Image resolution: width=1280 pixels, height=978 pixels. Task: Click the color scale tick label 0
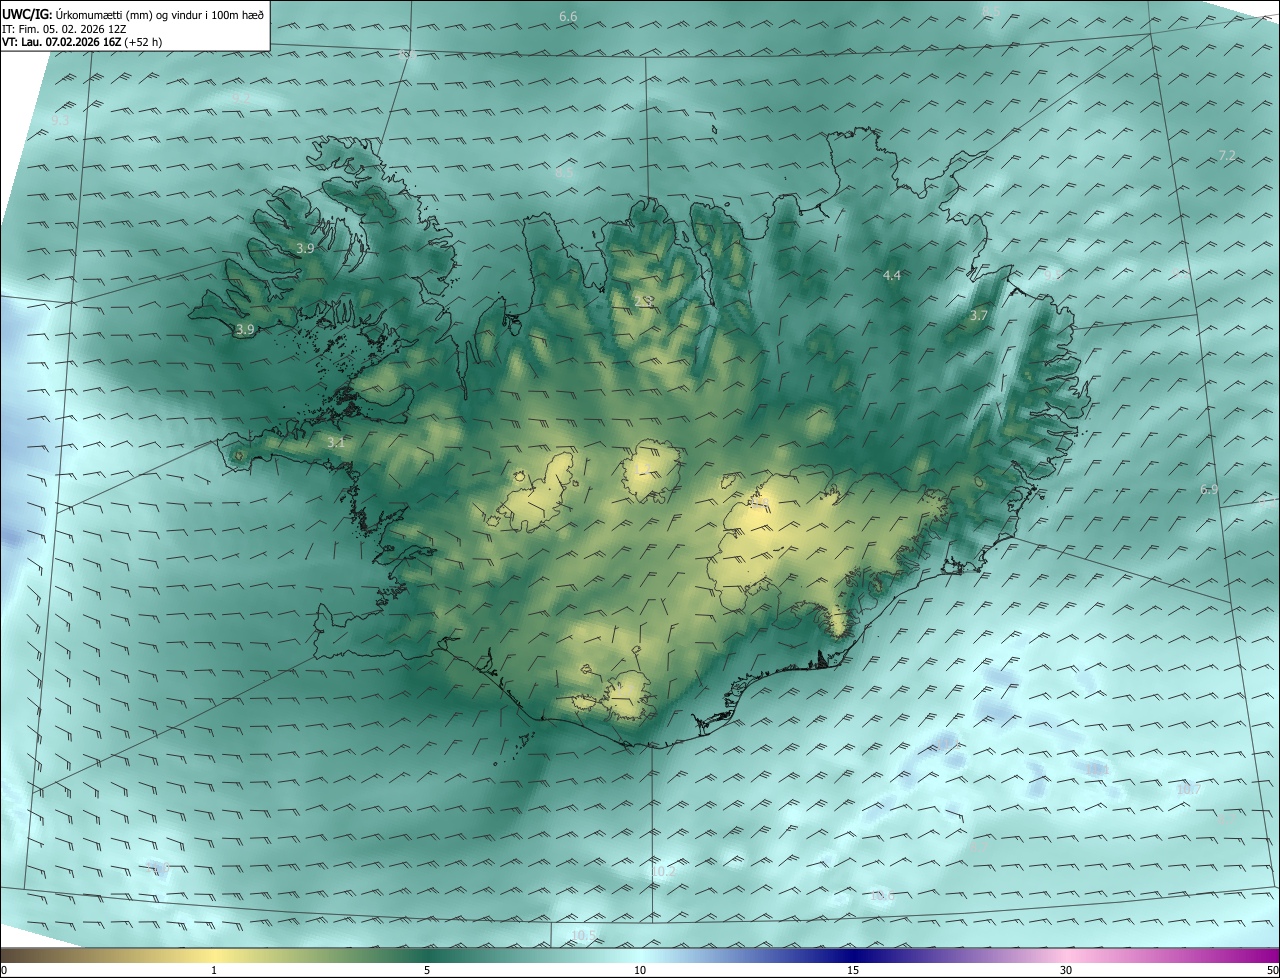tap(4, 971)
